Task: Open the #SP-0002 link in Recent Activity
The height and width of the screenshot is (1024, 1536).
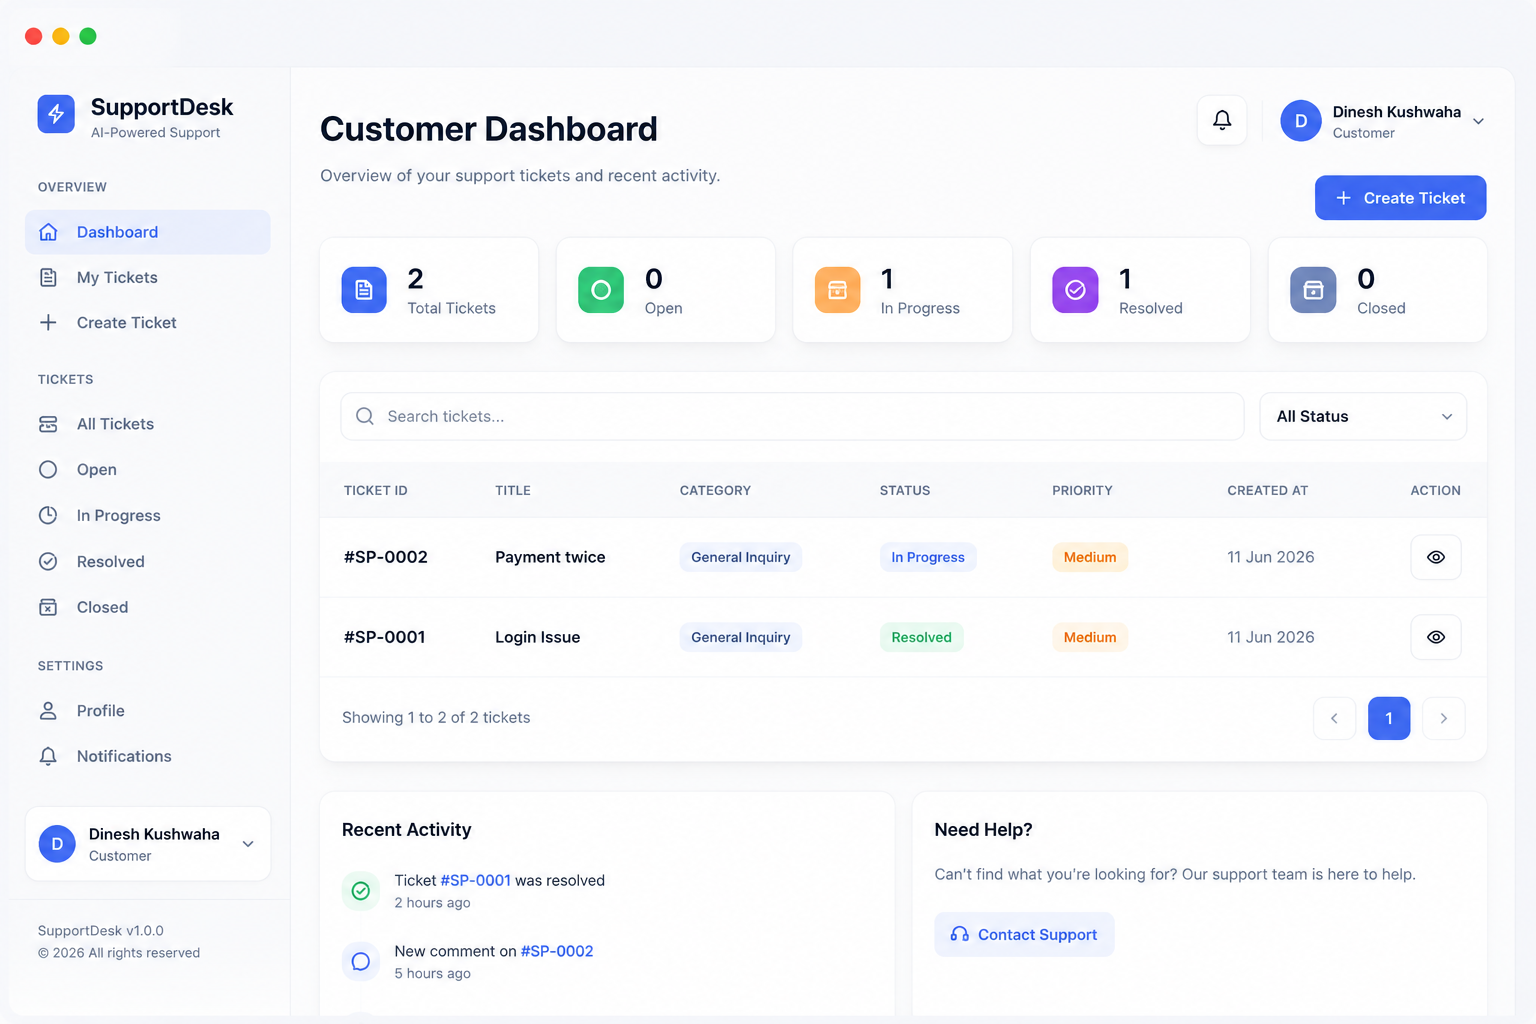Action: [x=557, y=952]
